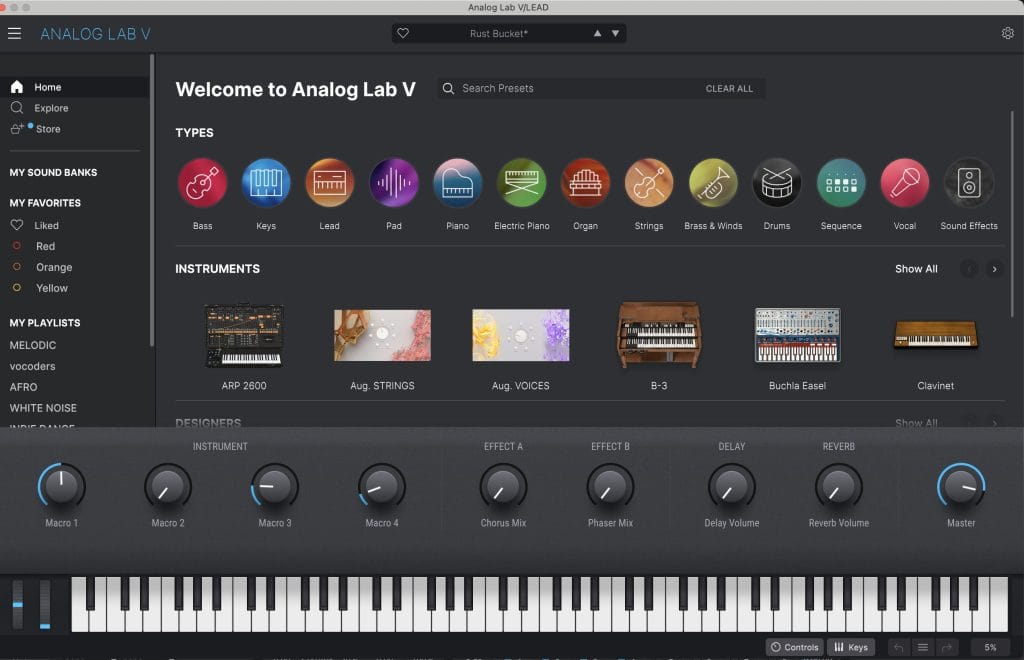Open the ARP 2600 instrument
The image size is (1024, 660).
tap(244, 335)
